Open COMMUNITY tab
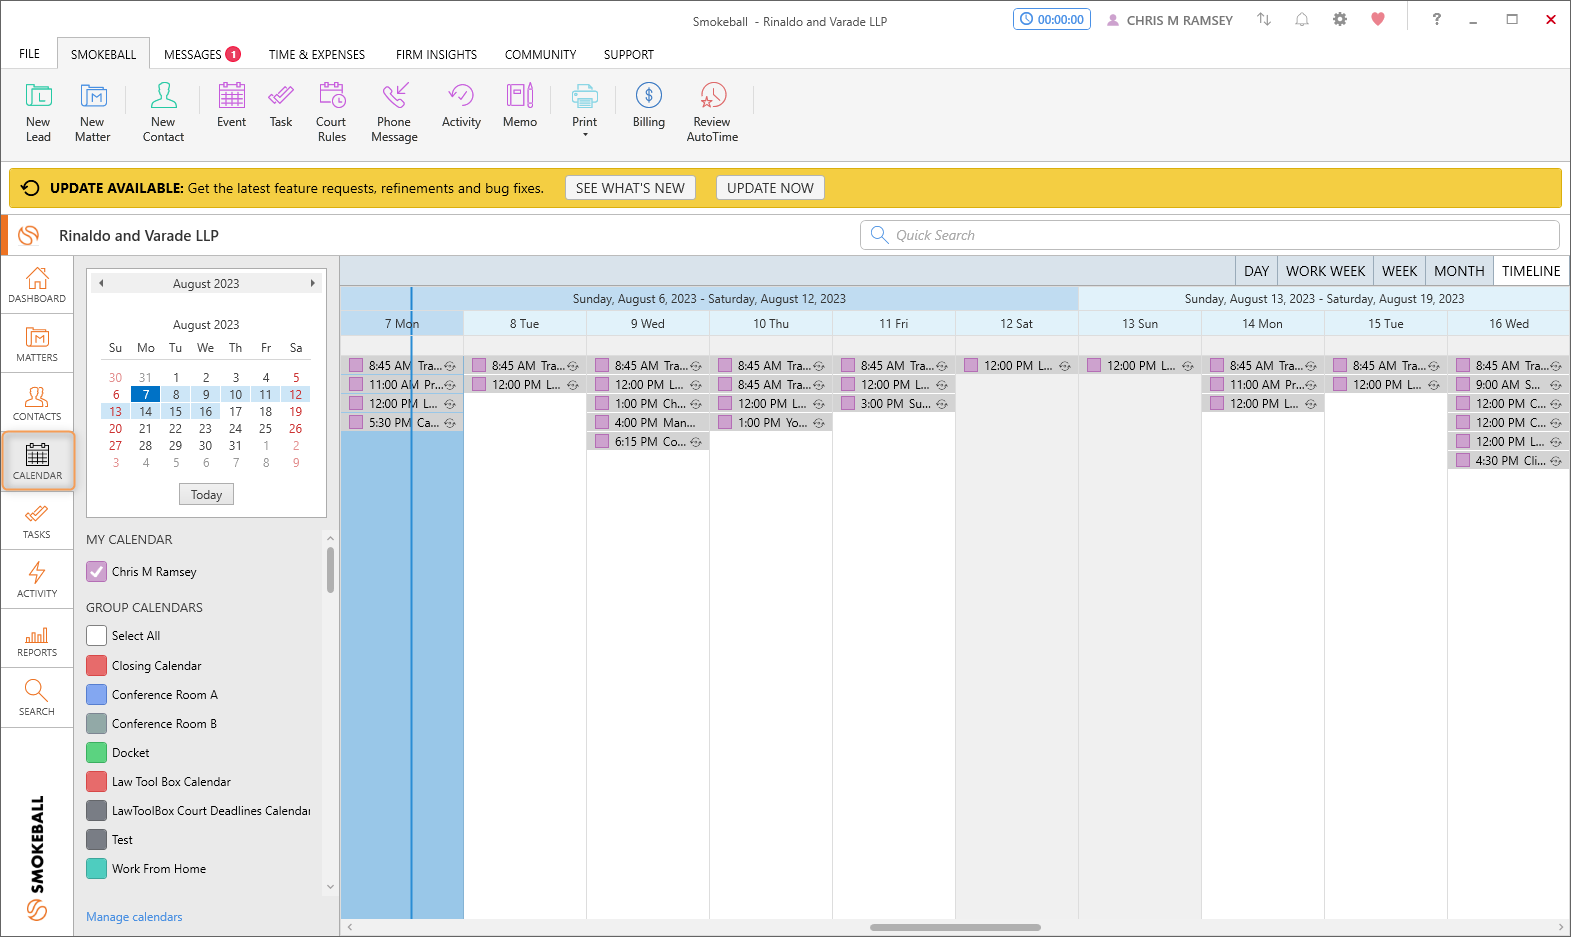The image size is (1571, 937). [x=540, y=54]
